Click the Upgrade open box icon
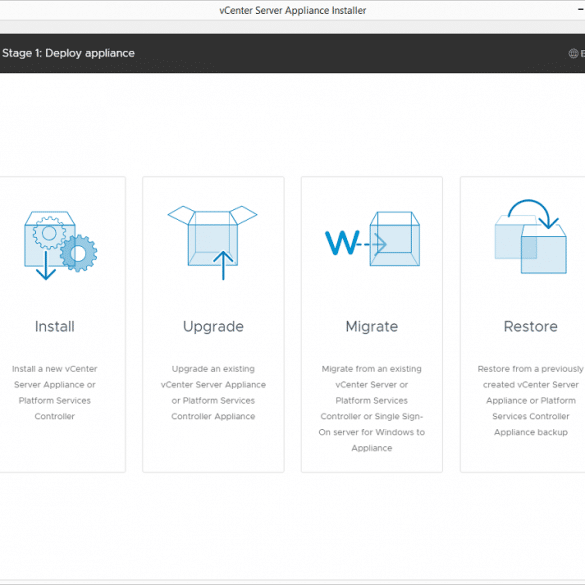 click(x=212, y=243)
